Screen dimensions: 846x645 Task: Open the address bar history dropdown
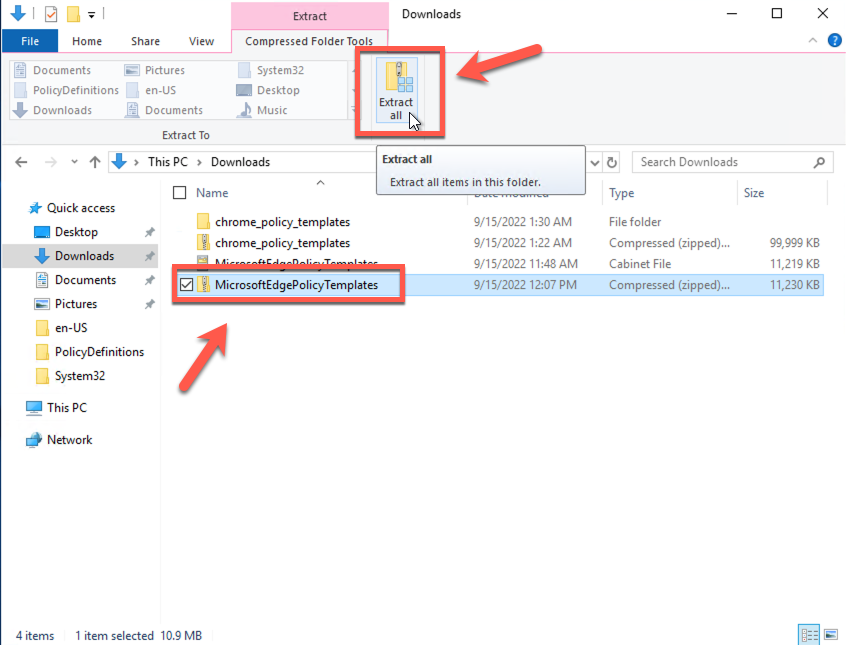[x=595, y=162]
